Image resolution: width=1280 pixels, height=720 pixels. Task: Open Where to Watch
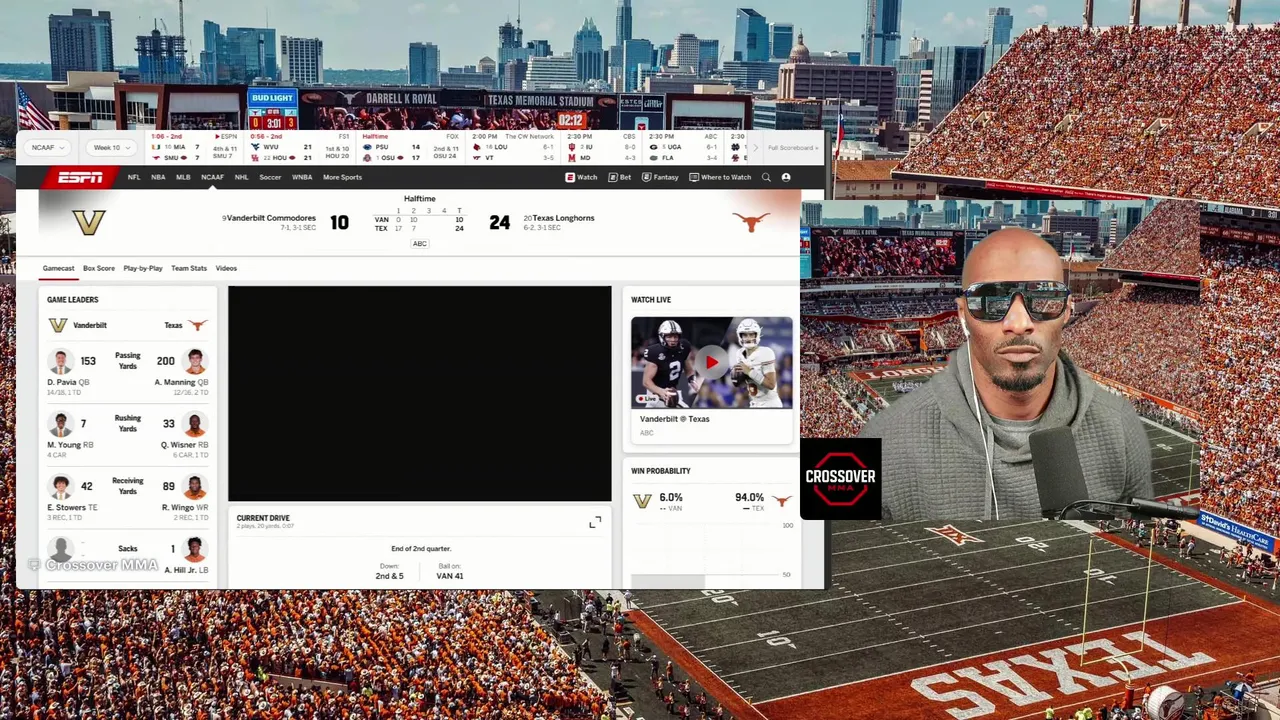(720, 177)
